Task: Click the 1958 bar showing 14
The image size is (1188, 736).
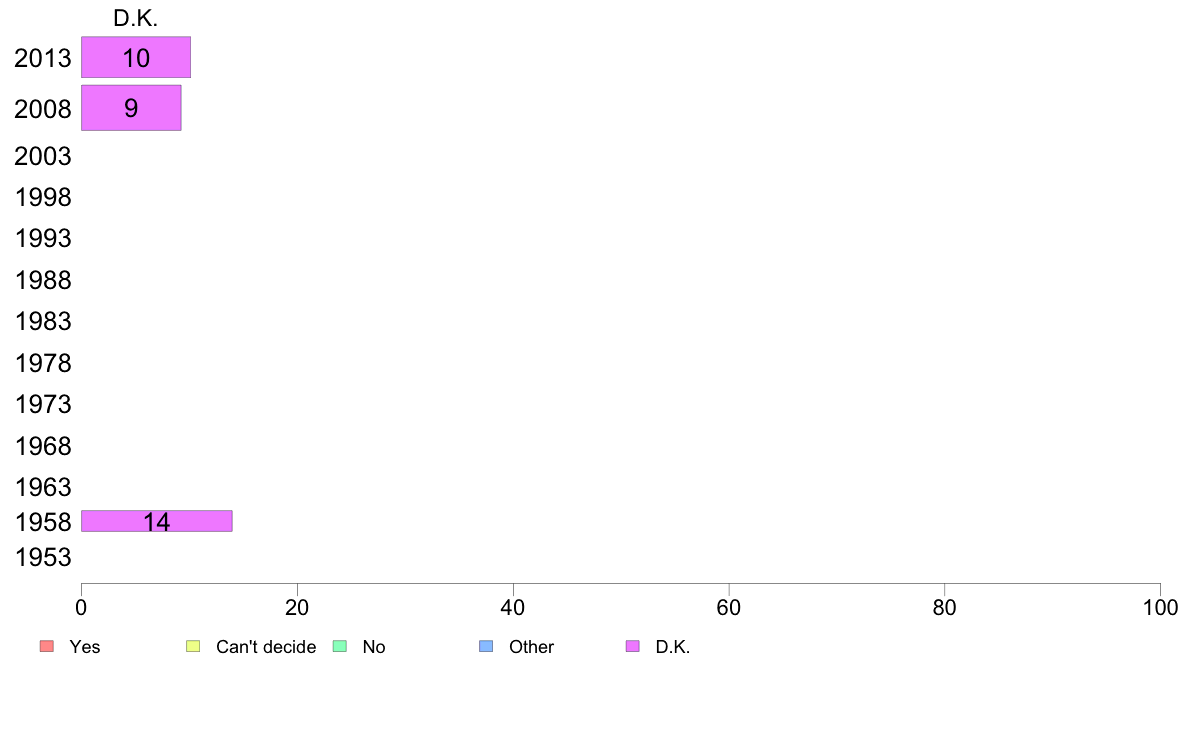Action: 157,521
